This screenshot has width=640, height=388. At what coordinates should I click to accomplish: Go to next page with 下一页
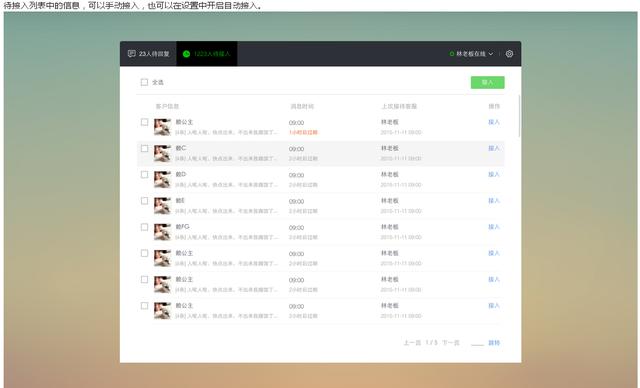451,343
